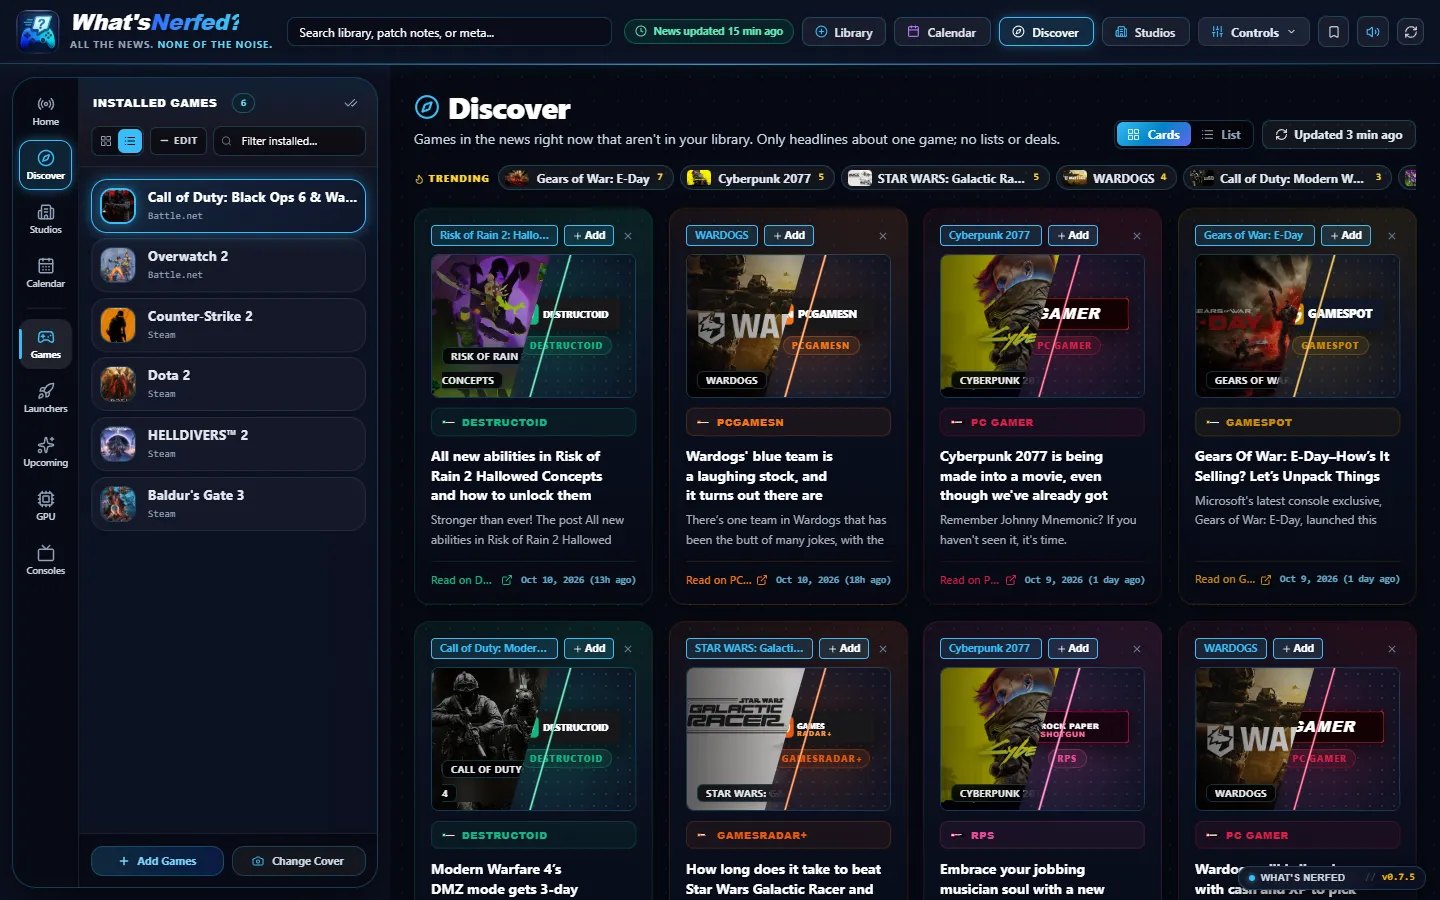Open Upcoming in the left sidebar
Screen dimensions: 1440x900
(45, 451)
